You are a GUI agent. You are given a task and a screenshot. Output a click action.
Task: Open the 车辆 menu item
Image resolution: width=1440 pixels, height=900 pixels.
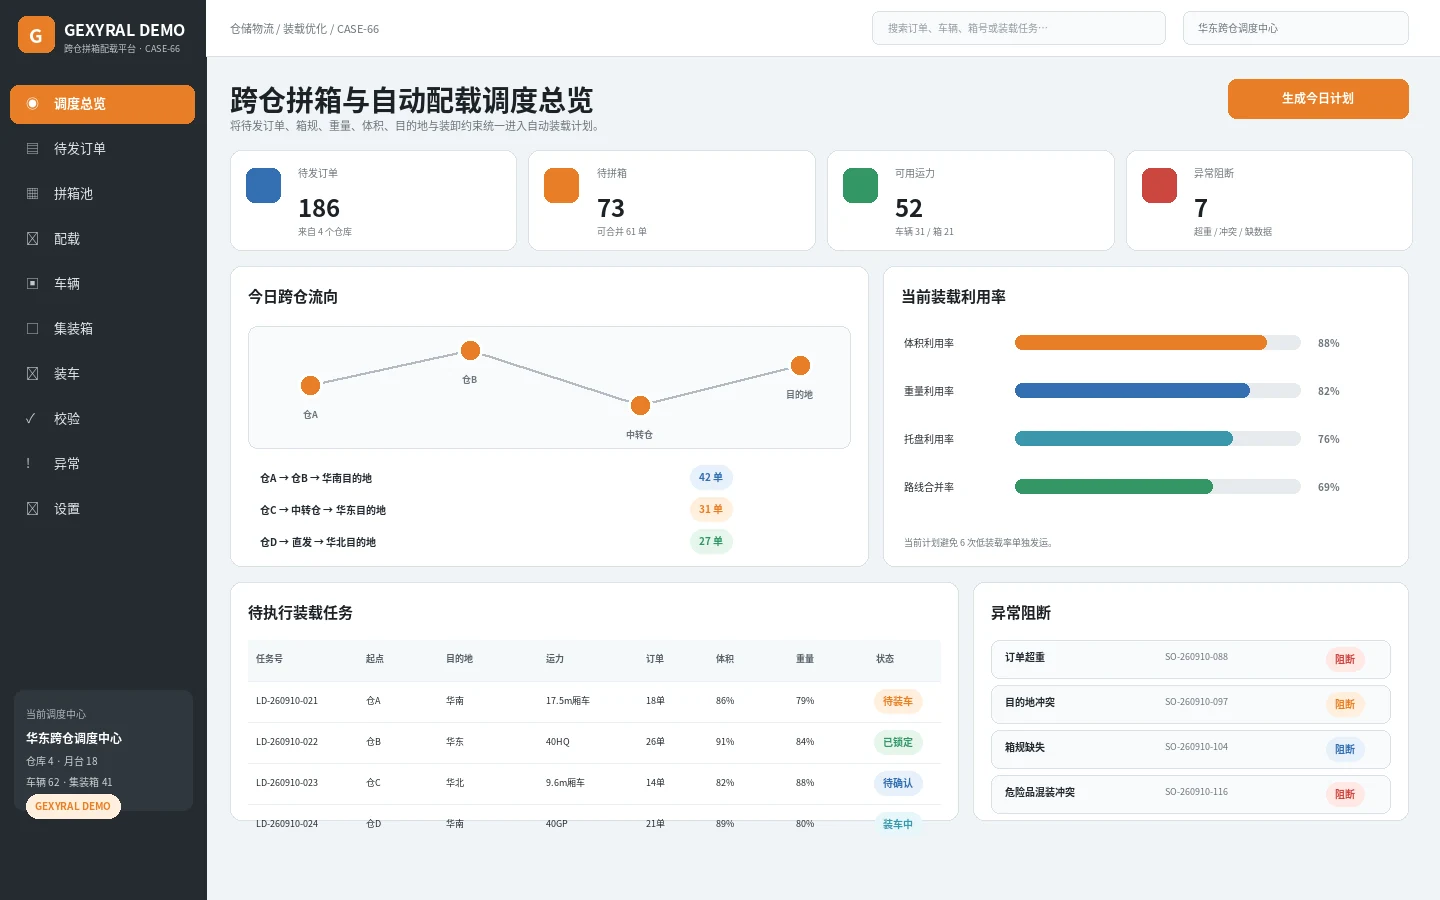(x=102, y=284)
